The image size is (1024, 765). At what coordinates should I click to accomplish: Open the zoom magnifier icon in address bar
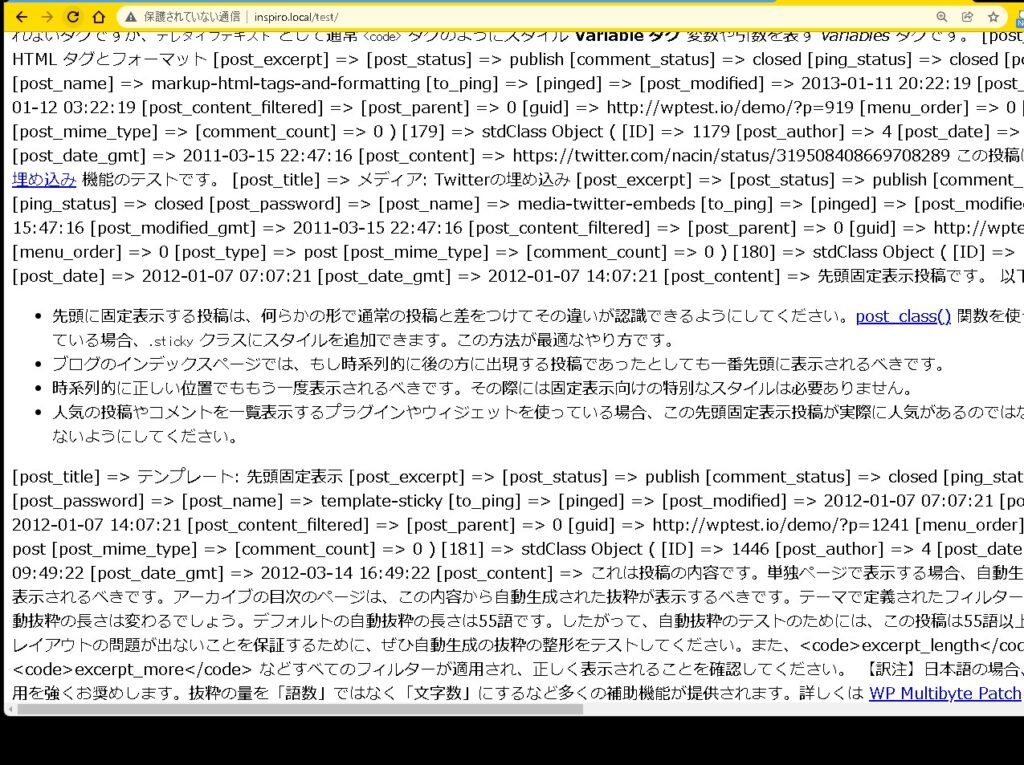941,17
